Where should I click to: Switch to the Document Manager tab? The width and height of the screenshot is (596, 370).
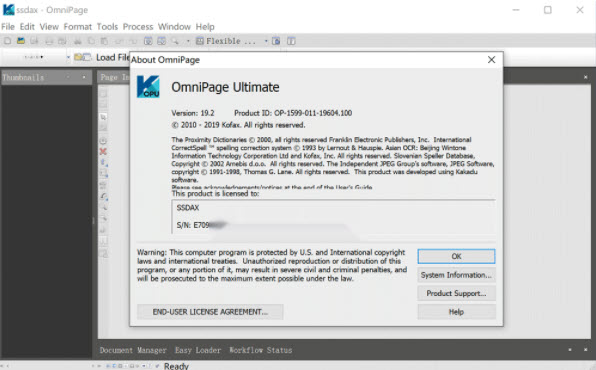click(133, 350)
